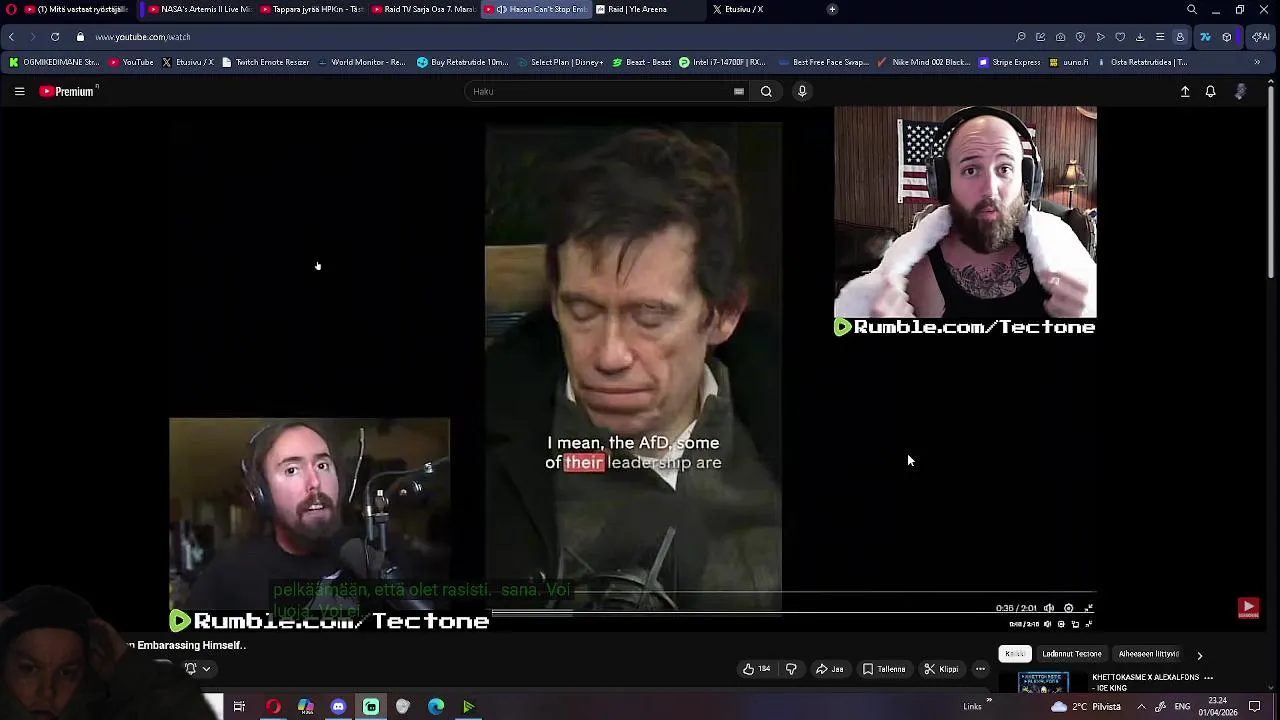
Task: Open Windows notification center icon
Action: click(x=1254, y=706)
